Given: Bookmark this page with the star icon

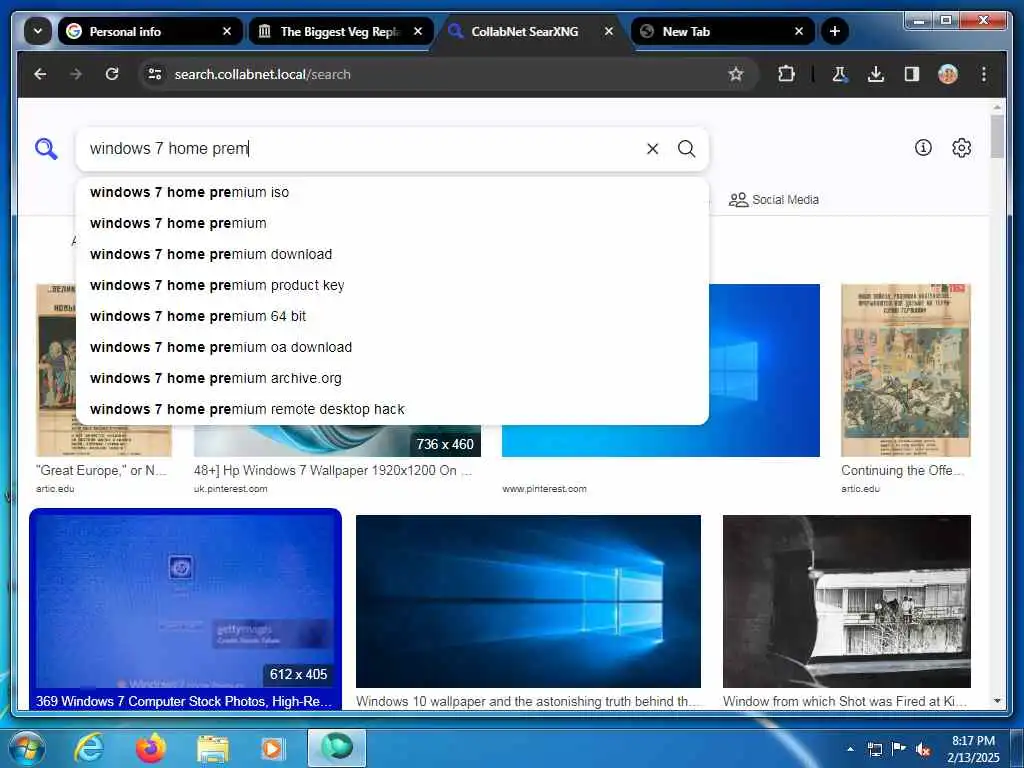Looking at the screenshot, I should click(735, 74).
